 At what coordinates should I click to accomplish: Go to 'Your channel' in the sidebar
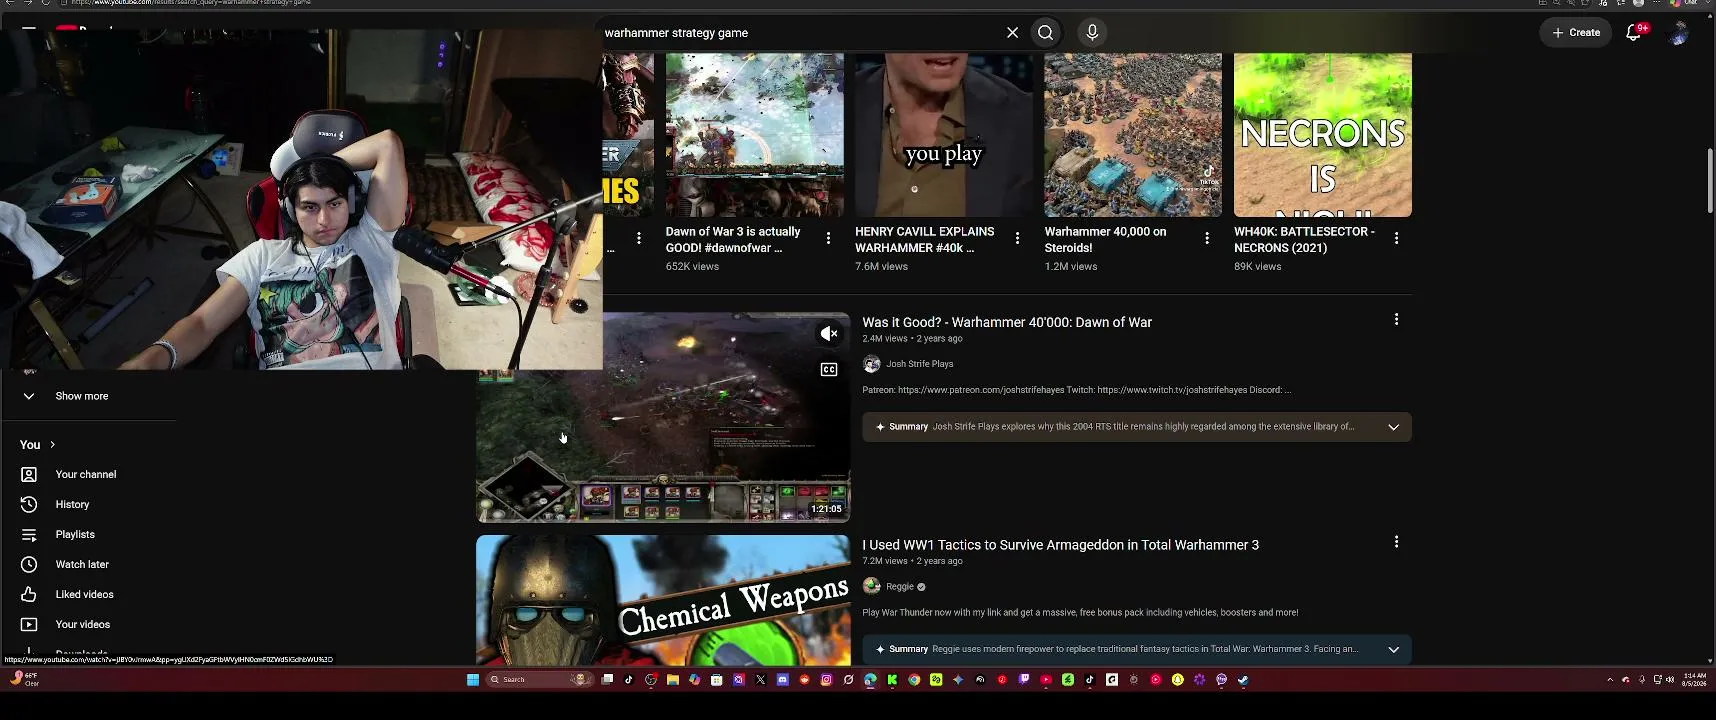[x=86, y=475]
